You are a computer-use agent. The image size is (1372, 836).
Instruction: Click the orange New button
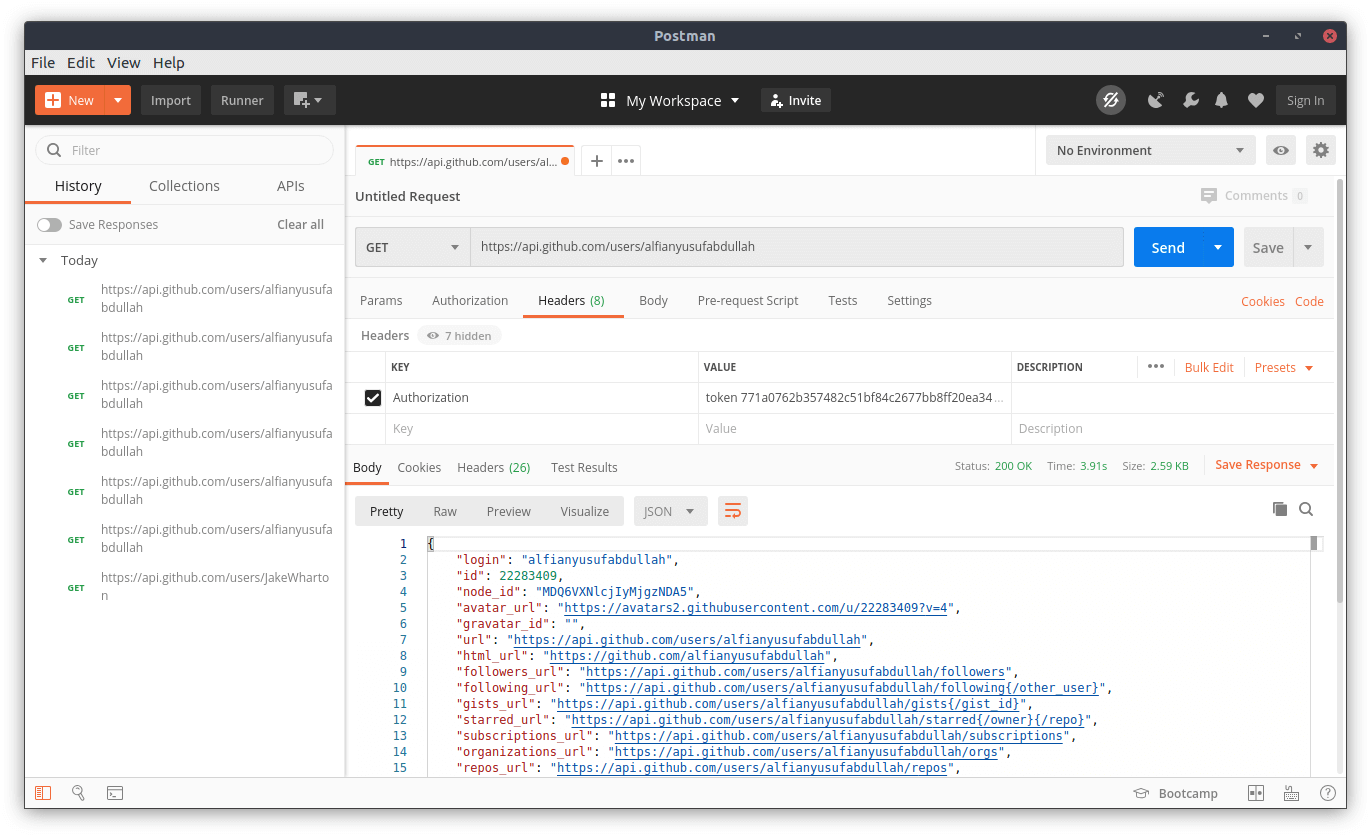click(70, 100)
